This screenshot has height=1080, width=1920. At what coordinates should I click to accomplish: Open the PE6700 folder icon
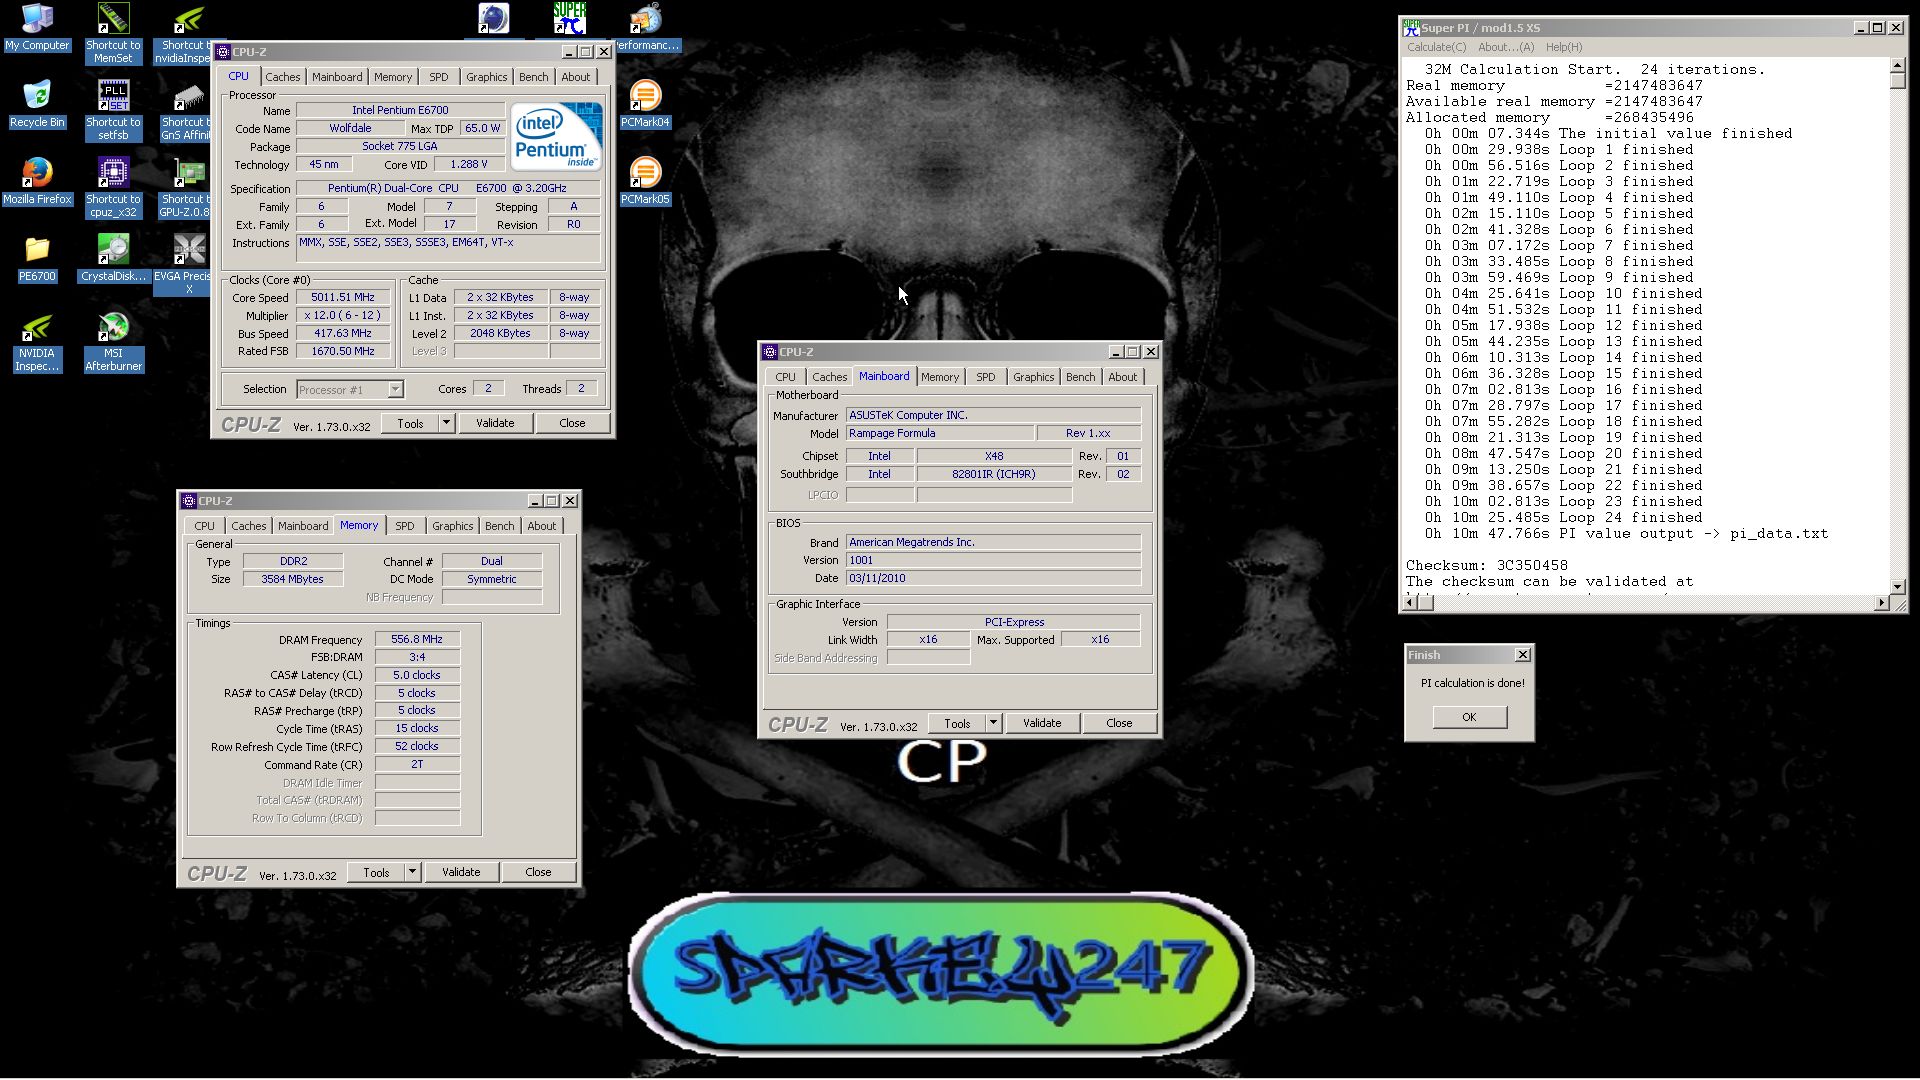tap(37, 258)
